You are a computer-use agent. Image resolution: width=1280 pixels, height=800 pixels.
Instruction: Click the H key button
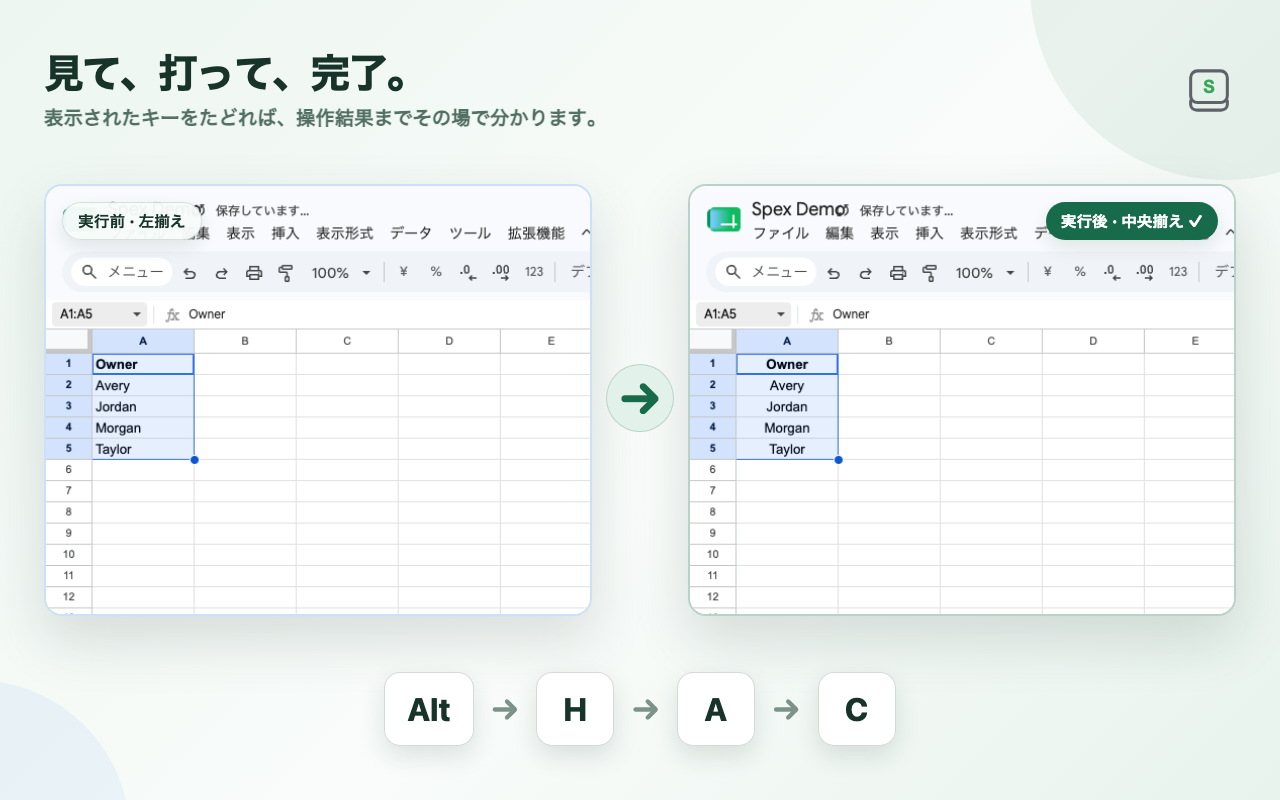click(575, 709)
